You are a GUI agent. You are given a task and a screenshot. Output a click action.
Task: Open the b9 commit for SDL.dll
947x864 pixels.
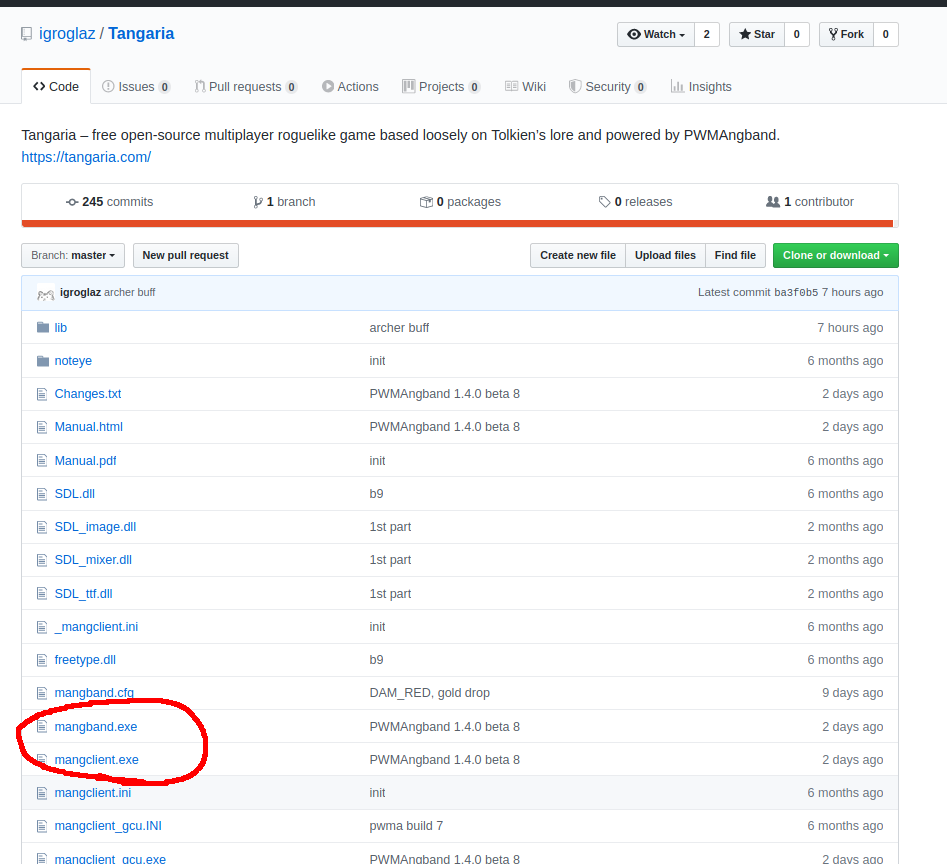[376, 494]
